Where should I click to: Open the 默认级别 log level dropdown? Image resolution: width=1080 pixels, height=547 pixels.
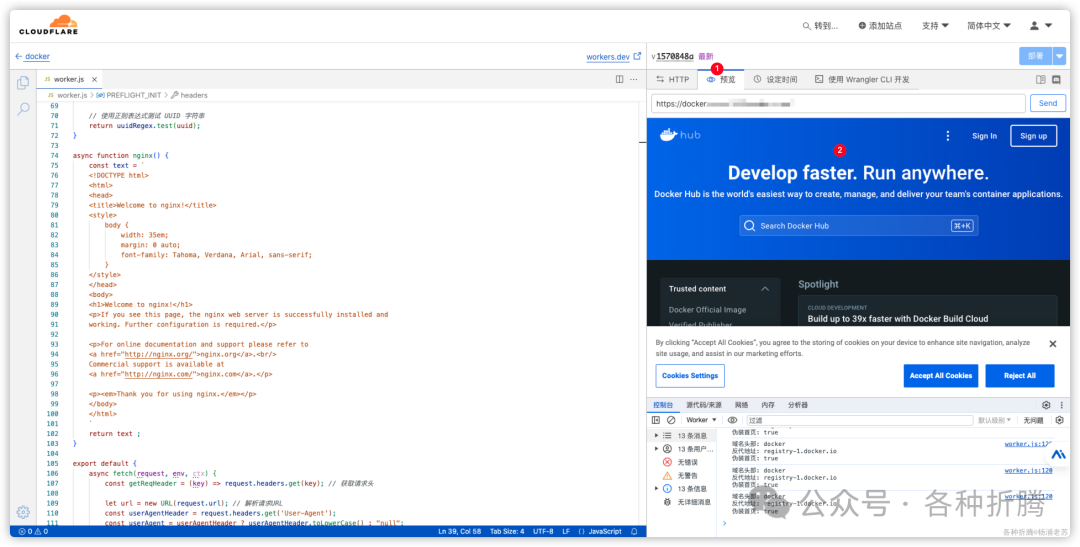click(995, 420)
